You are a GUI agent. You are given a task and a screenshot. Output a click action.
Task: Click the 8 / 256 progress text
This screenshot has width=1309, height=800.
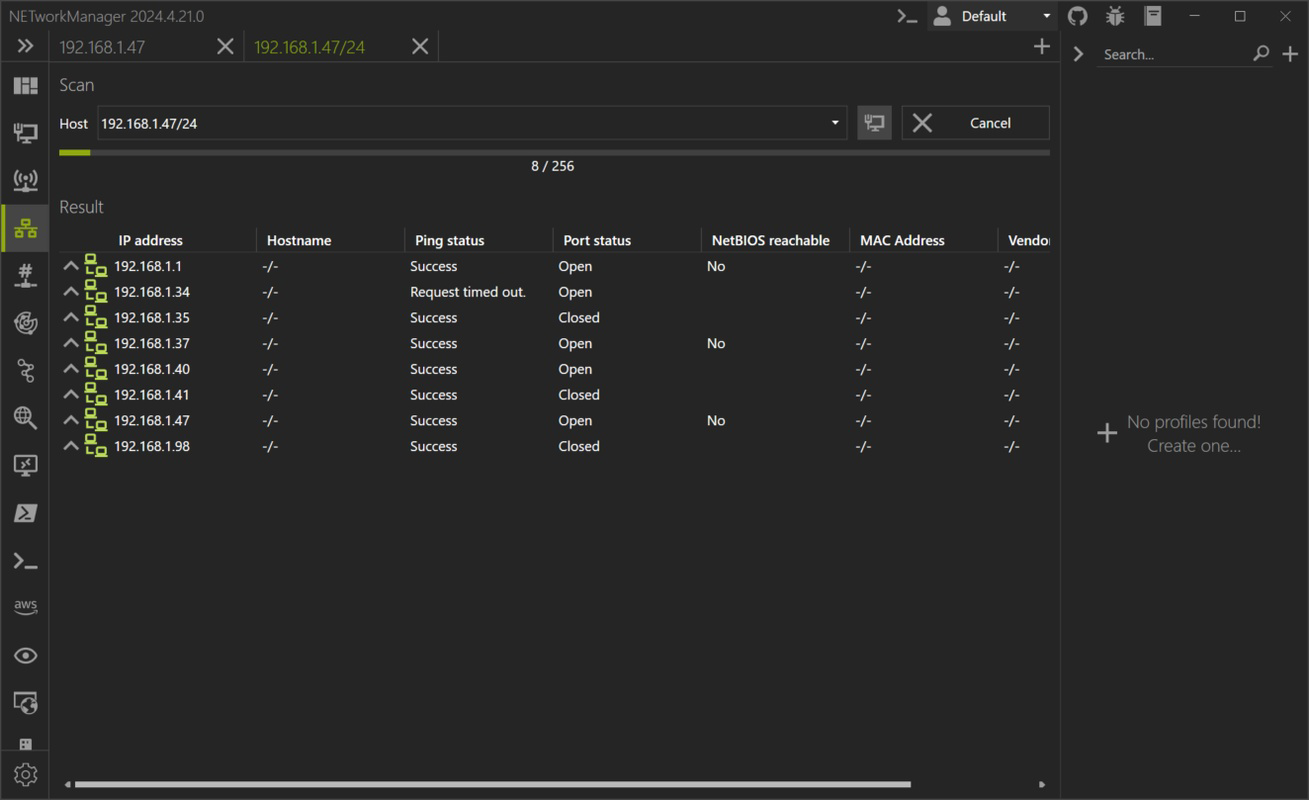coord(553,166)
